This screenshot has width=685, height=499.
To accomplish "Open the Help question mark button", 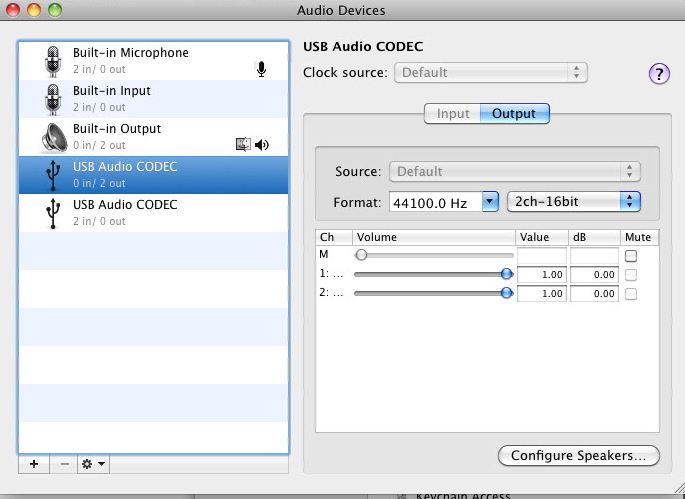I will pos(659,73).
